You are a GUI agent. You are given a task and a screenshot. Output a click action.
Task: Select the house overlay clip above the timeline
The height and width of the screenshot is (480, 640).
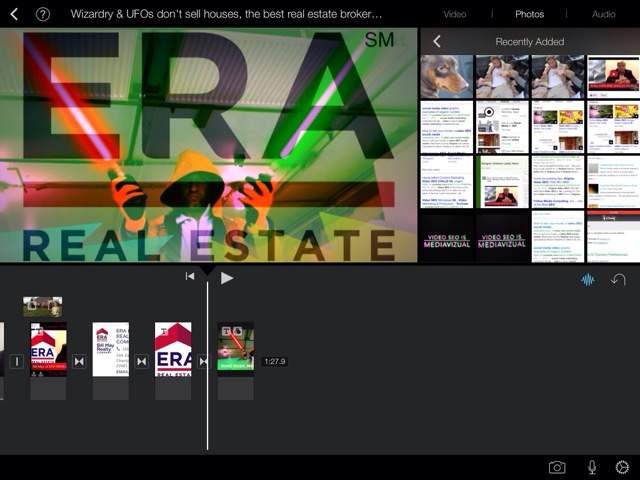pos(43,307)
